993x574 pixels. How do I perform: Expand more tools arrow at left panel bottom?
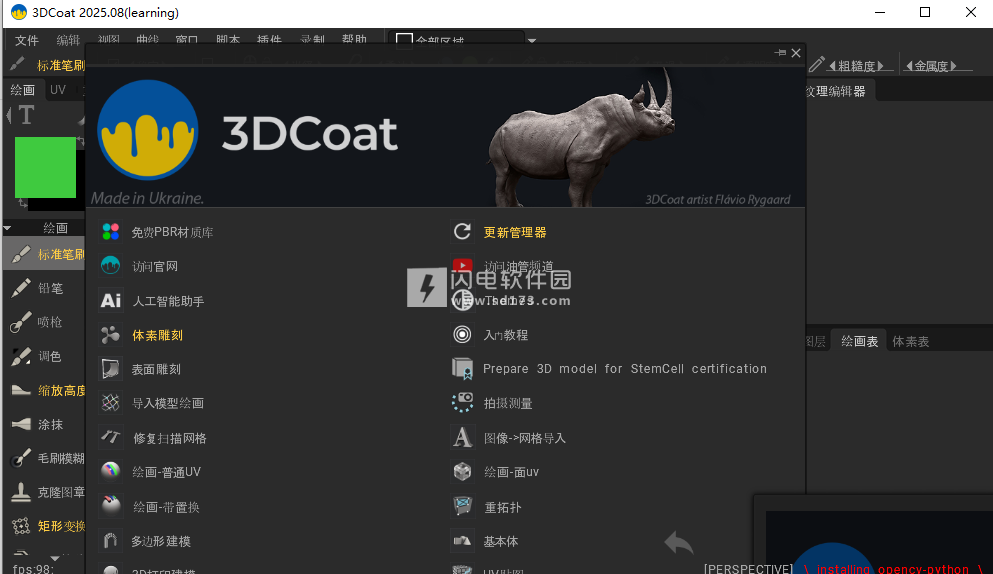click(55, 558)
